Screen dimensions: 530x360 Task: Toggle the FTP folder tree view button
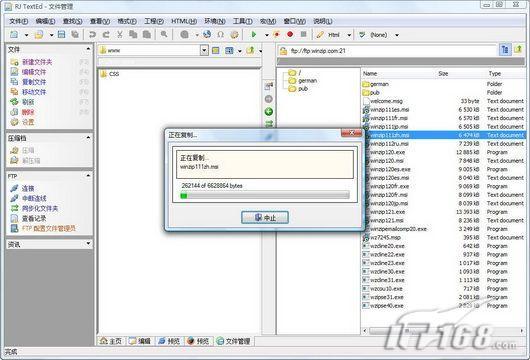point(505,50)
